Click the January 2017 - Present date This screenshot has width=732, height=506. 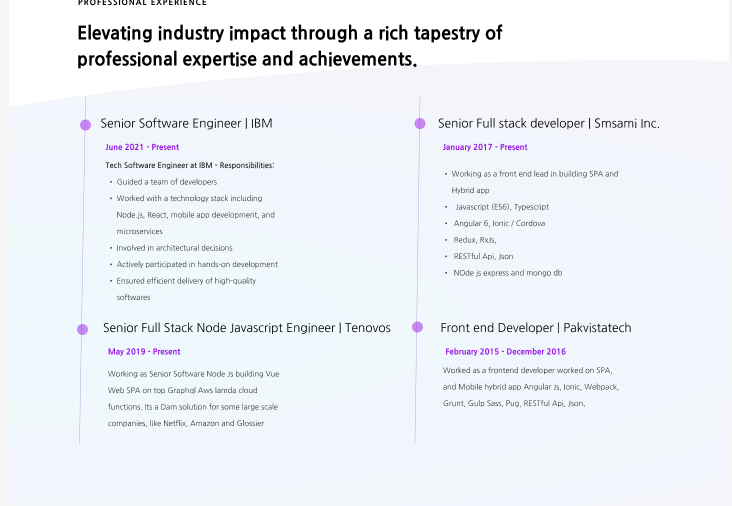pos(485,147)
